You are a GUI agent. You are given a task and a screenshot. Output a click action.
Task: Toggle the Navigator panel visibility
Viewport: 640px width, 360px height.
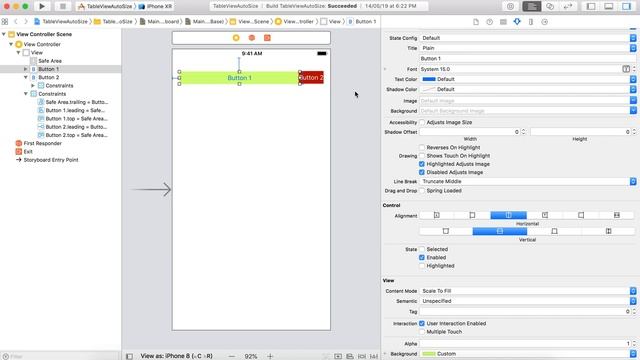pyautogui.click(x=591, y=6)
